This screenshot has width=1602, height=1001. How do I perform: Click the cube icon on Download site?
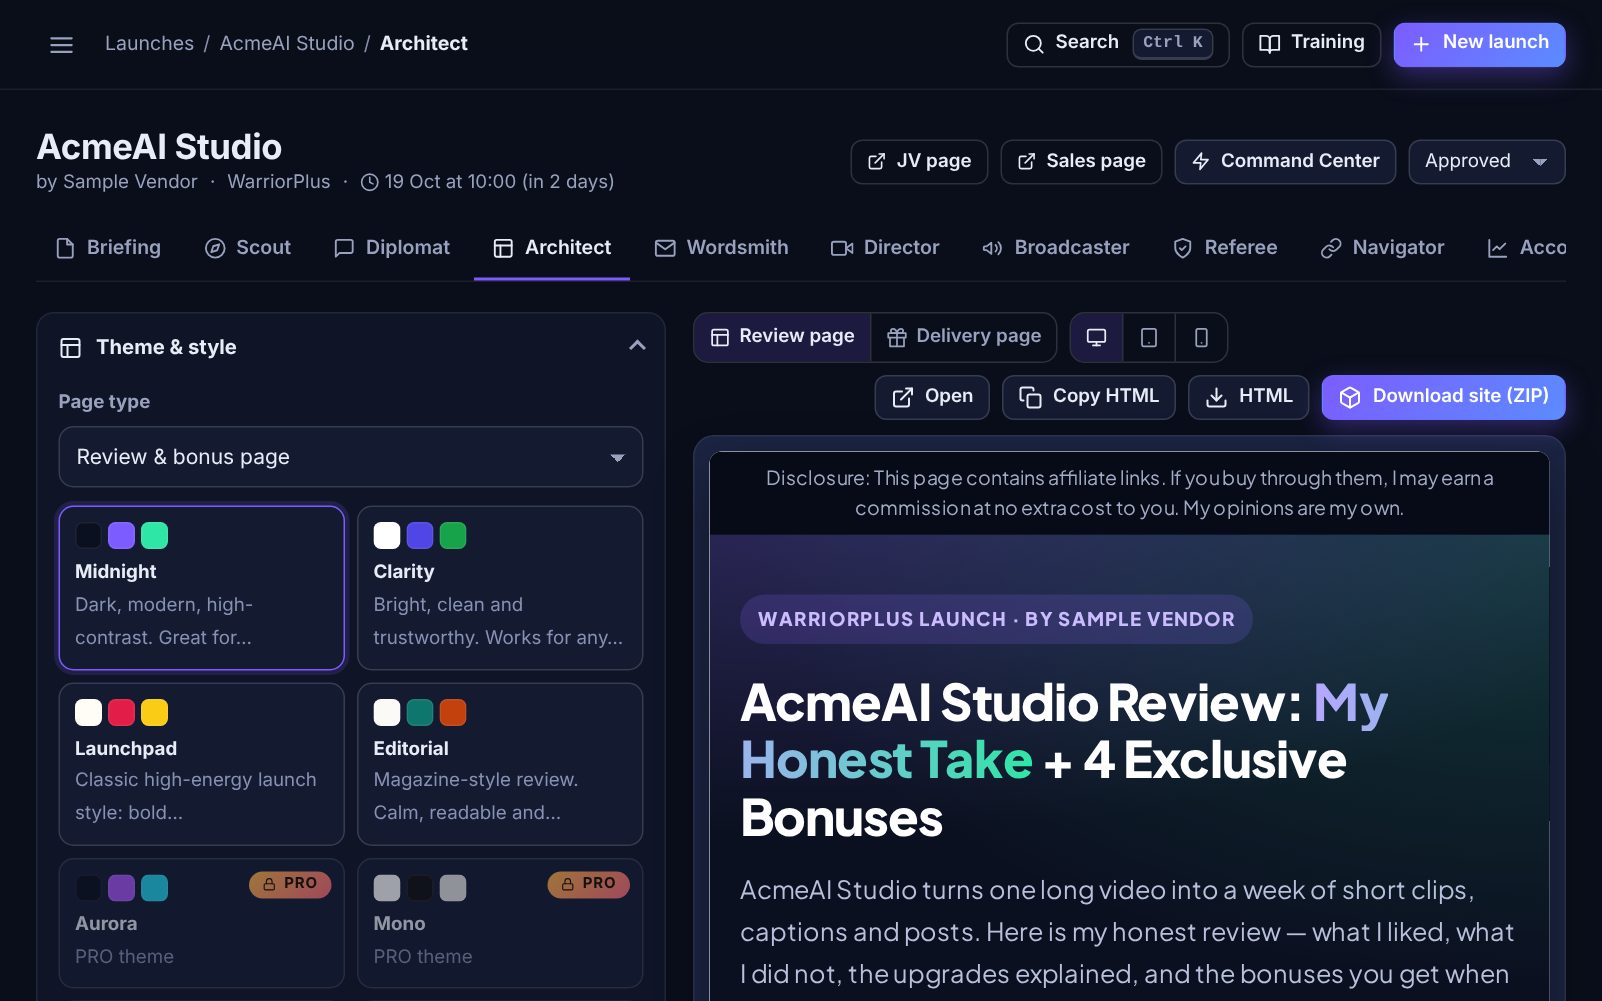(x=1350, y=397)
